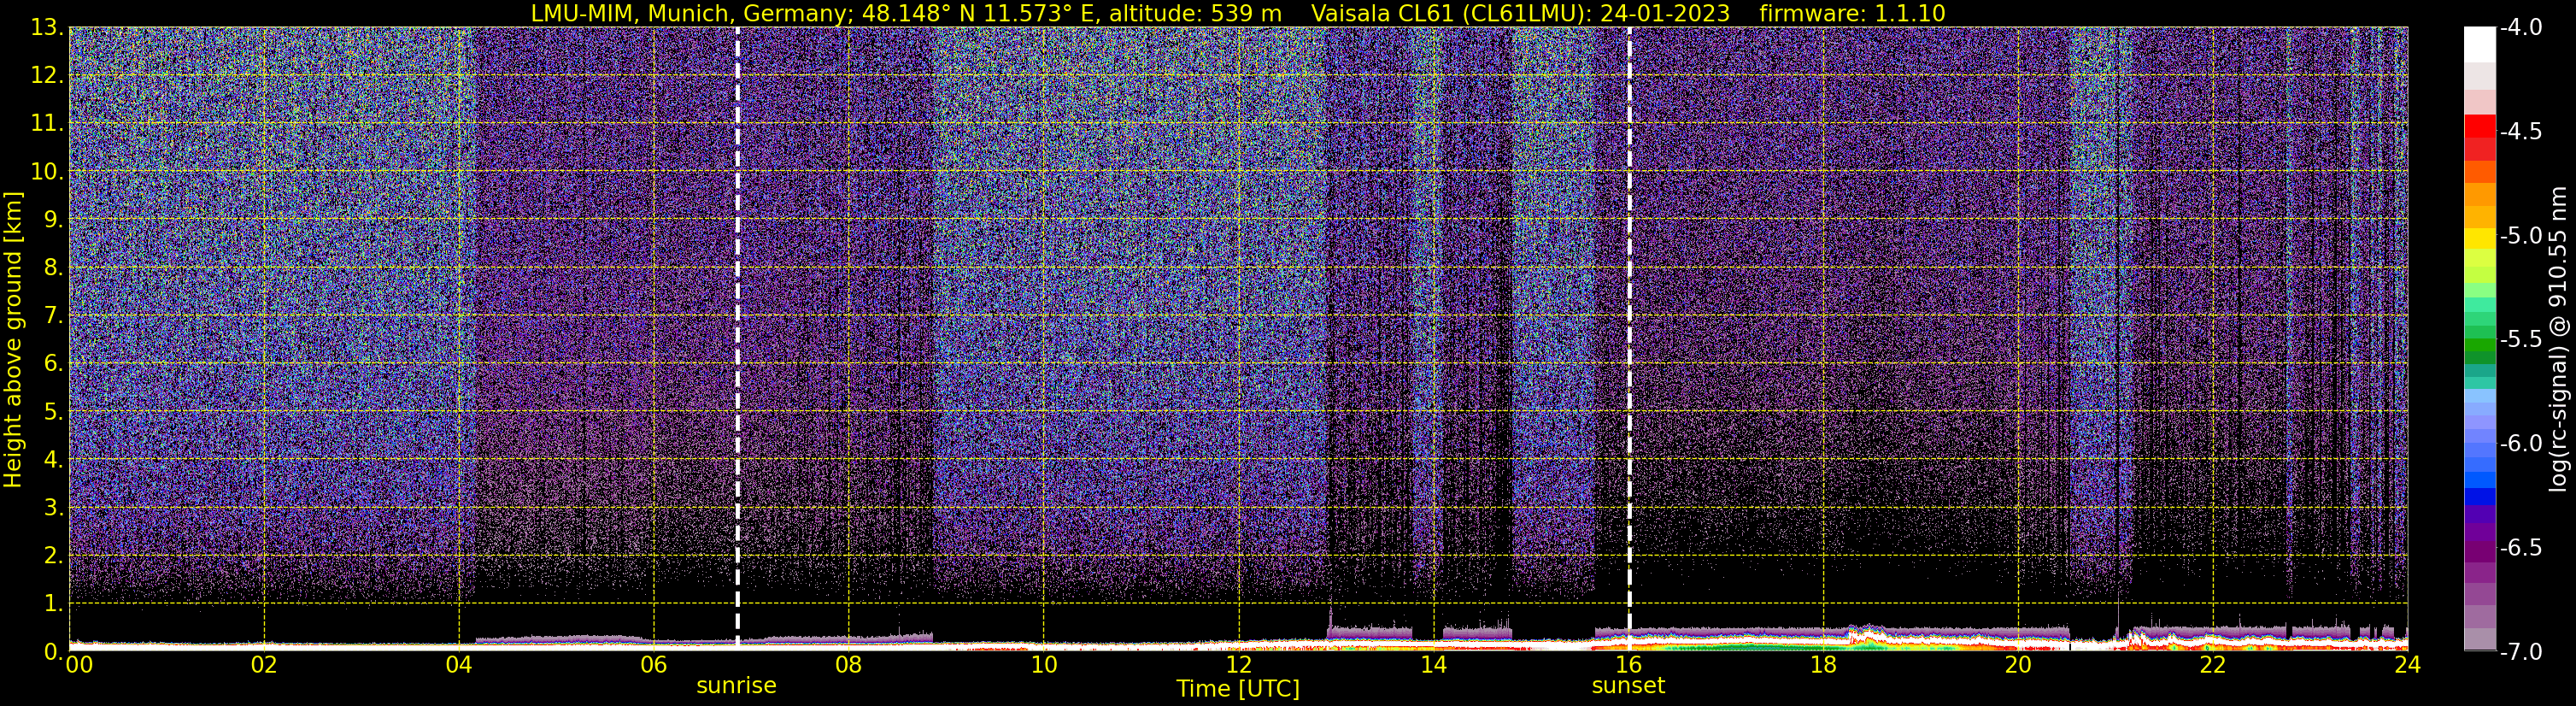Viewport: 2576px width, 706px height.
Task: Click the '-5.0' colorbar tick label
Action: point(2521,236)
